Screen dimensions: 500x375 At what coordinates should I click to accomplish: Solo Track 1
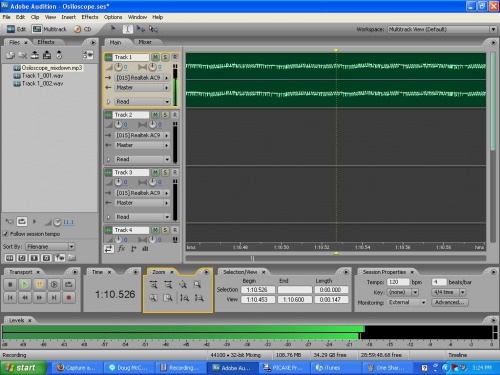point(165,57)
